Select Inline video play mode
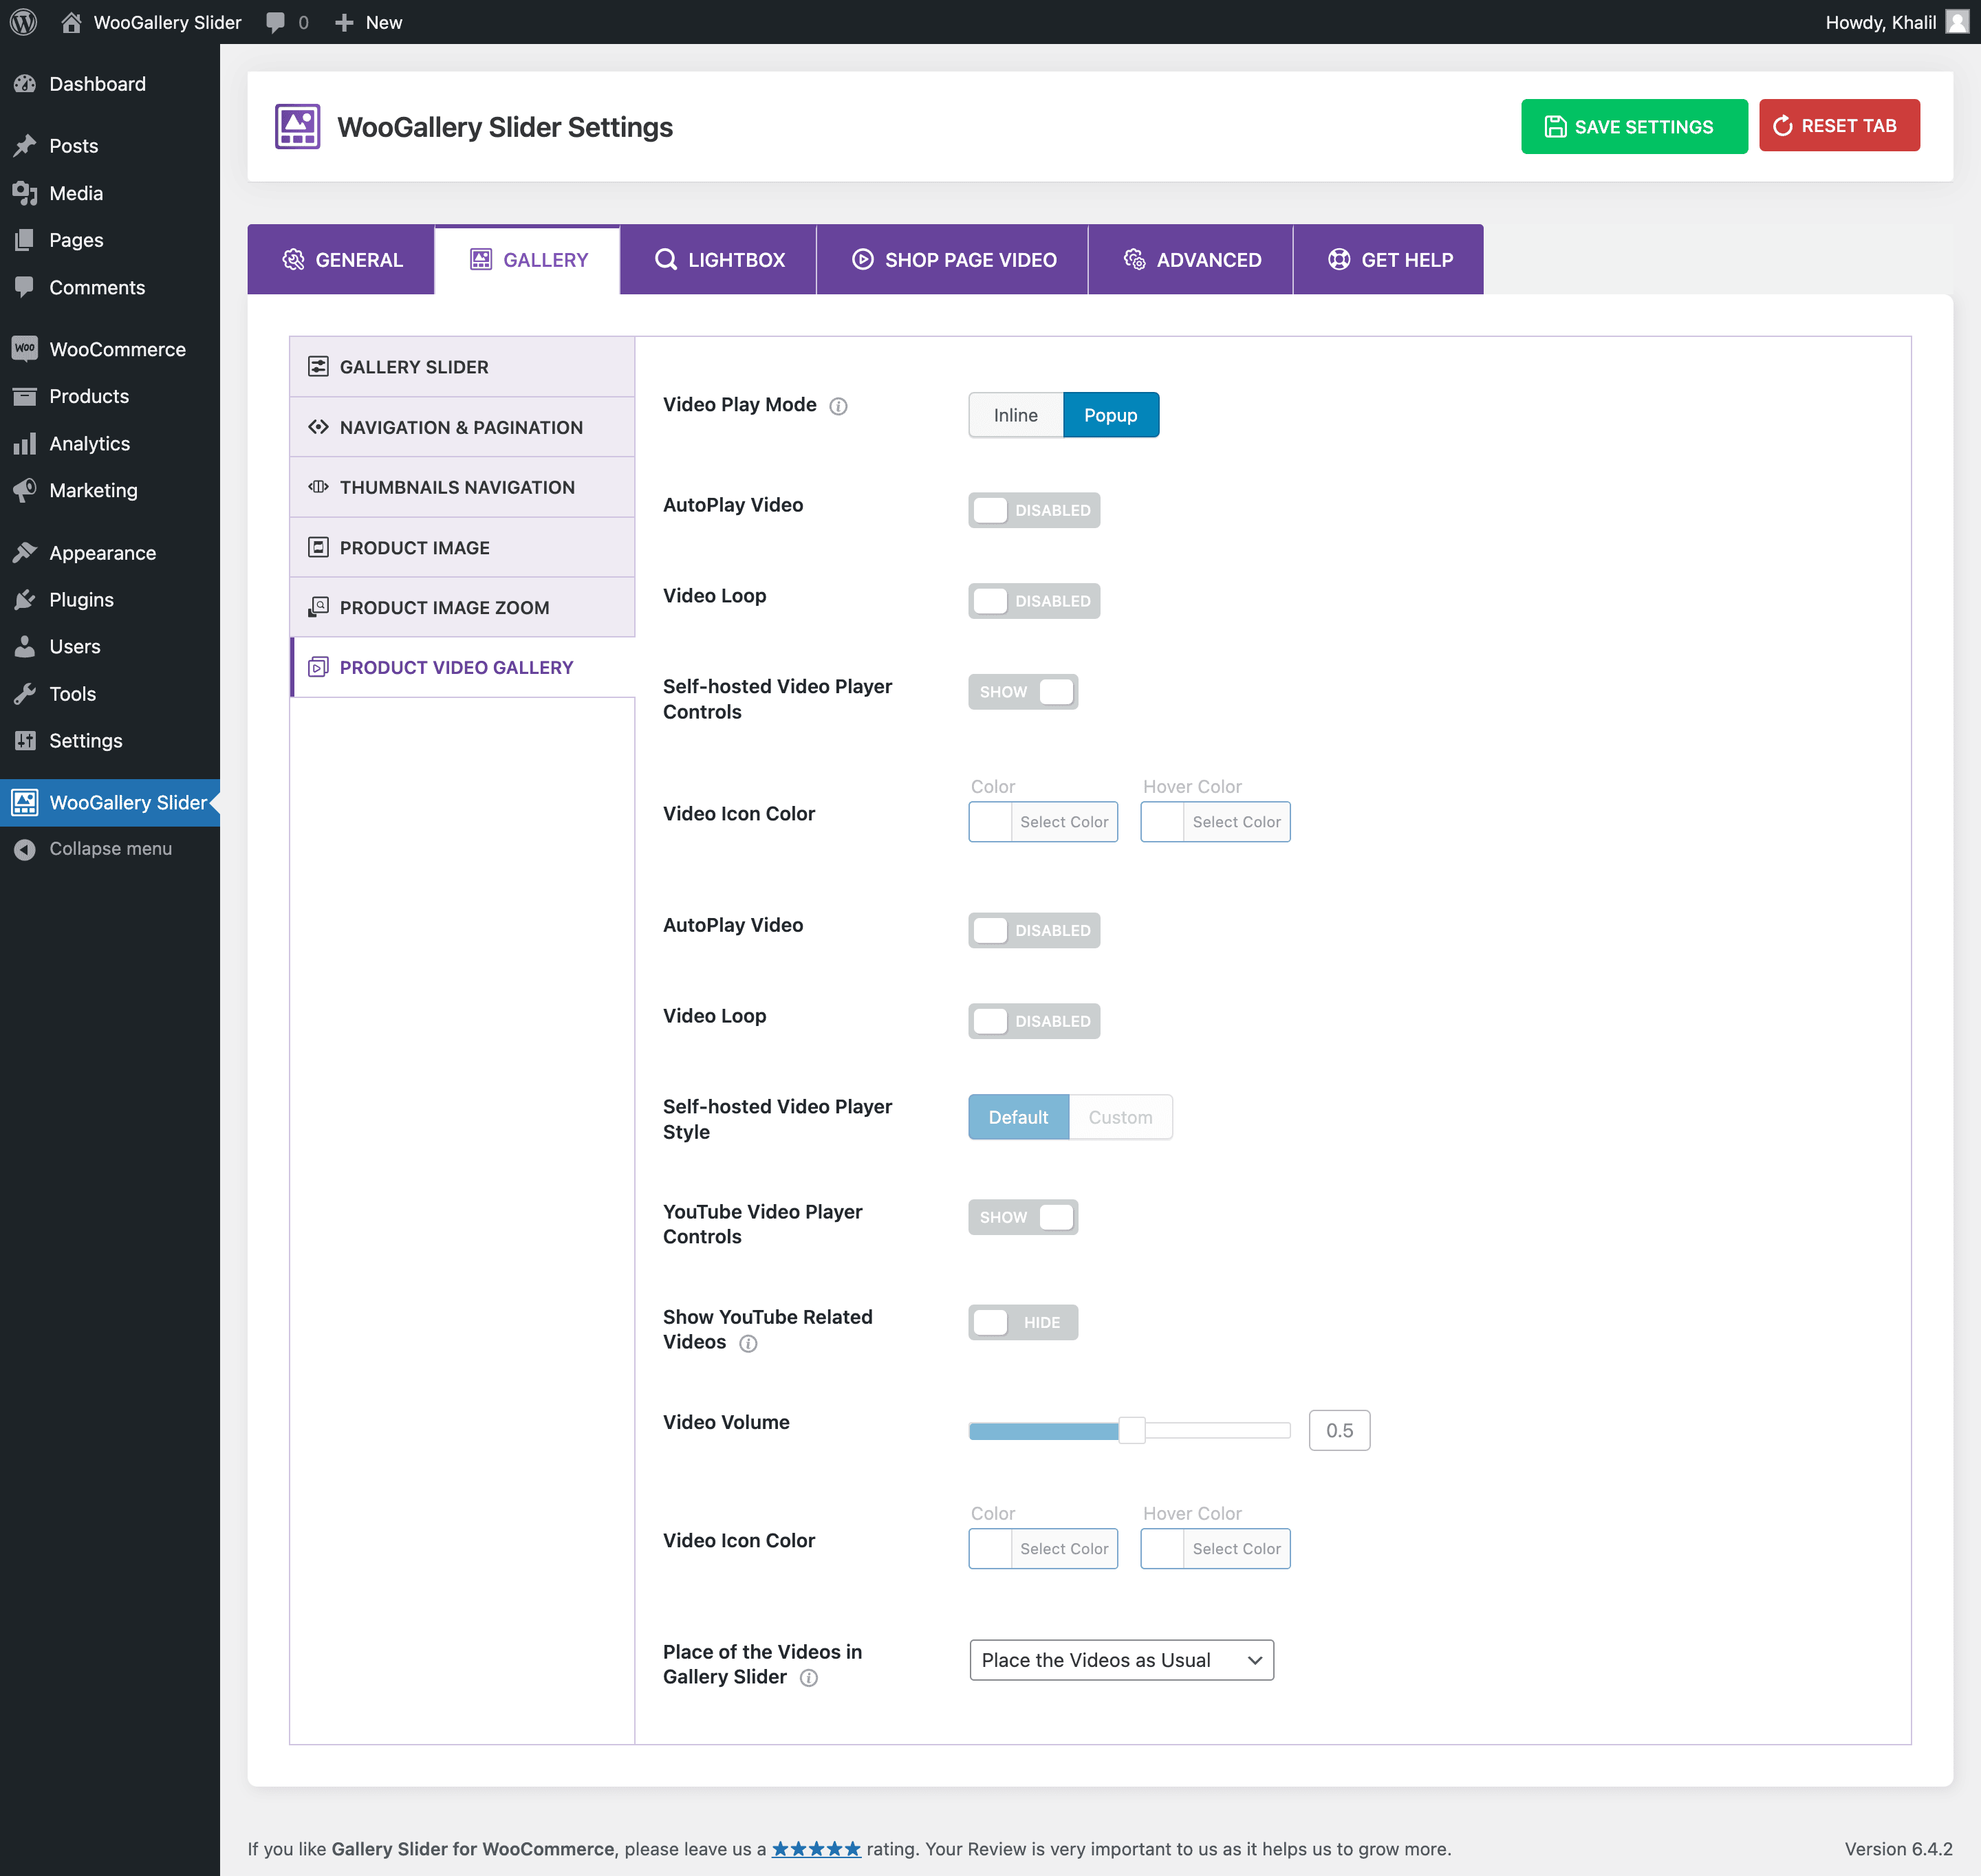Viewport: 1981px width, 1876px height. 1015,415
